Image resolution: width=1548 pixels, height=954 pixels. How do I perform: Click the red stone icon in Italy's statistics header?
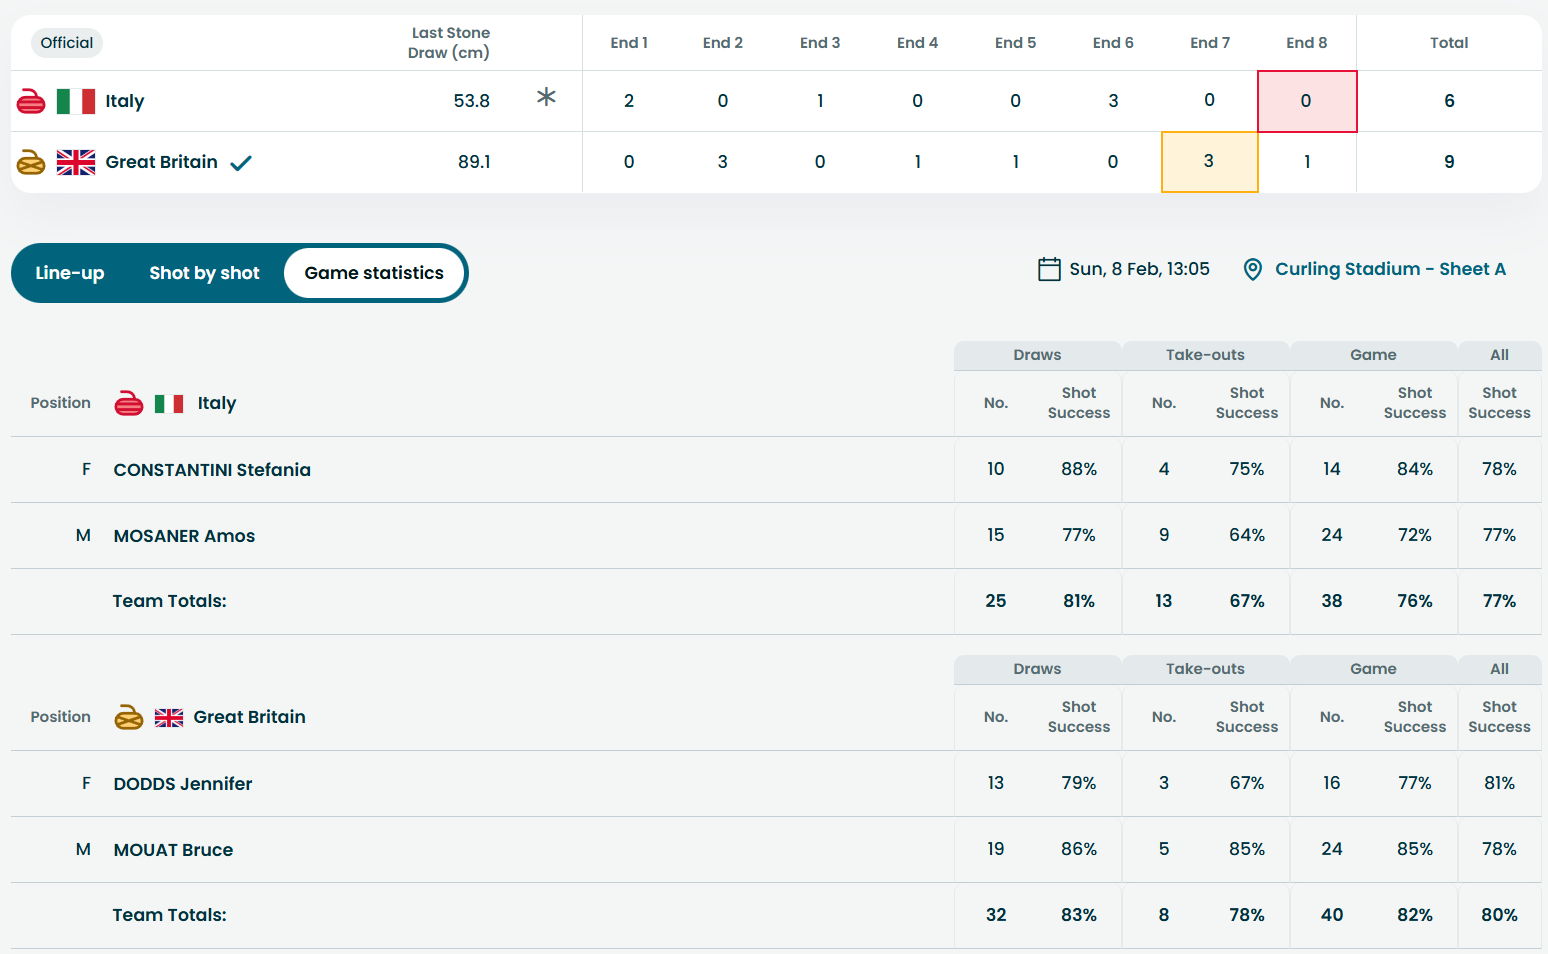(129, 403)
